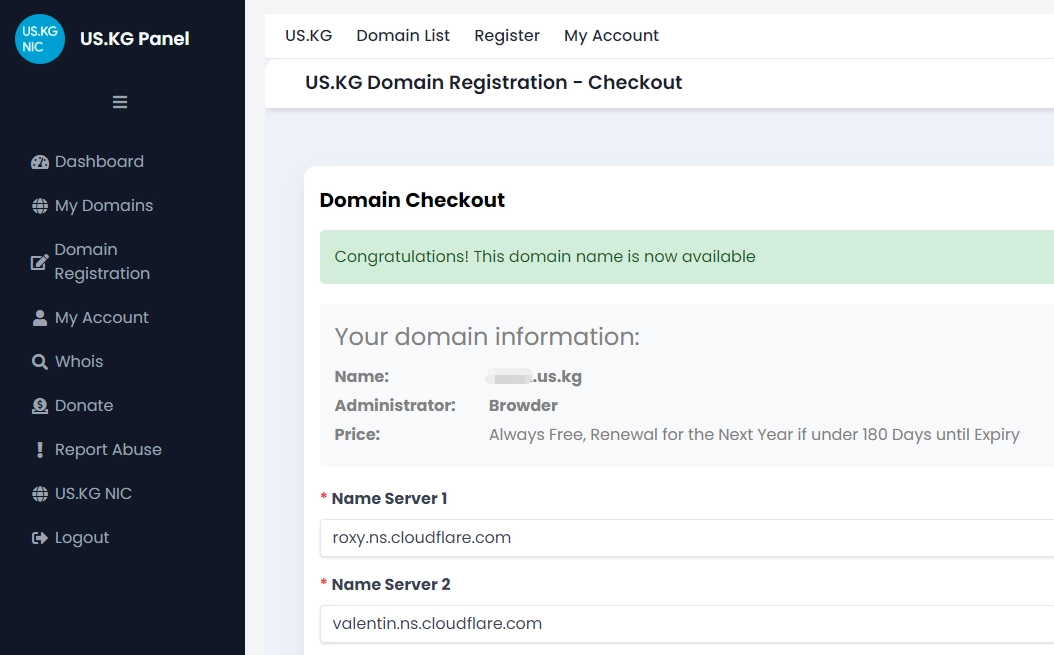Screen dimensions: 1054x655
Task: Toggle the hamburger sidebar menu
Action: coord(120,102)
